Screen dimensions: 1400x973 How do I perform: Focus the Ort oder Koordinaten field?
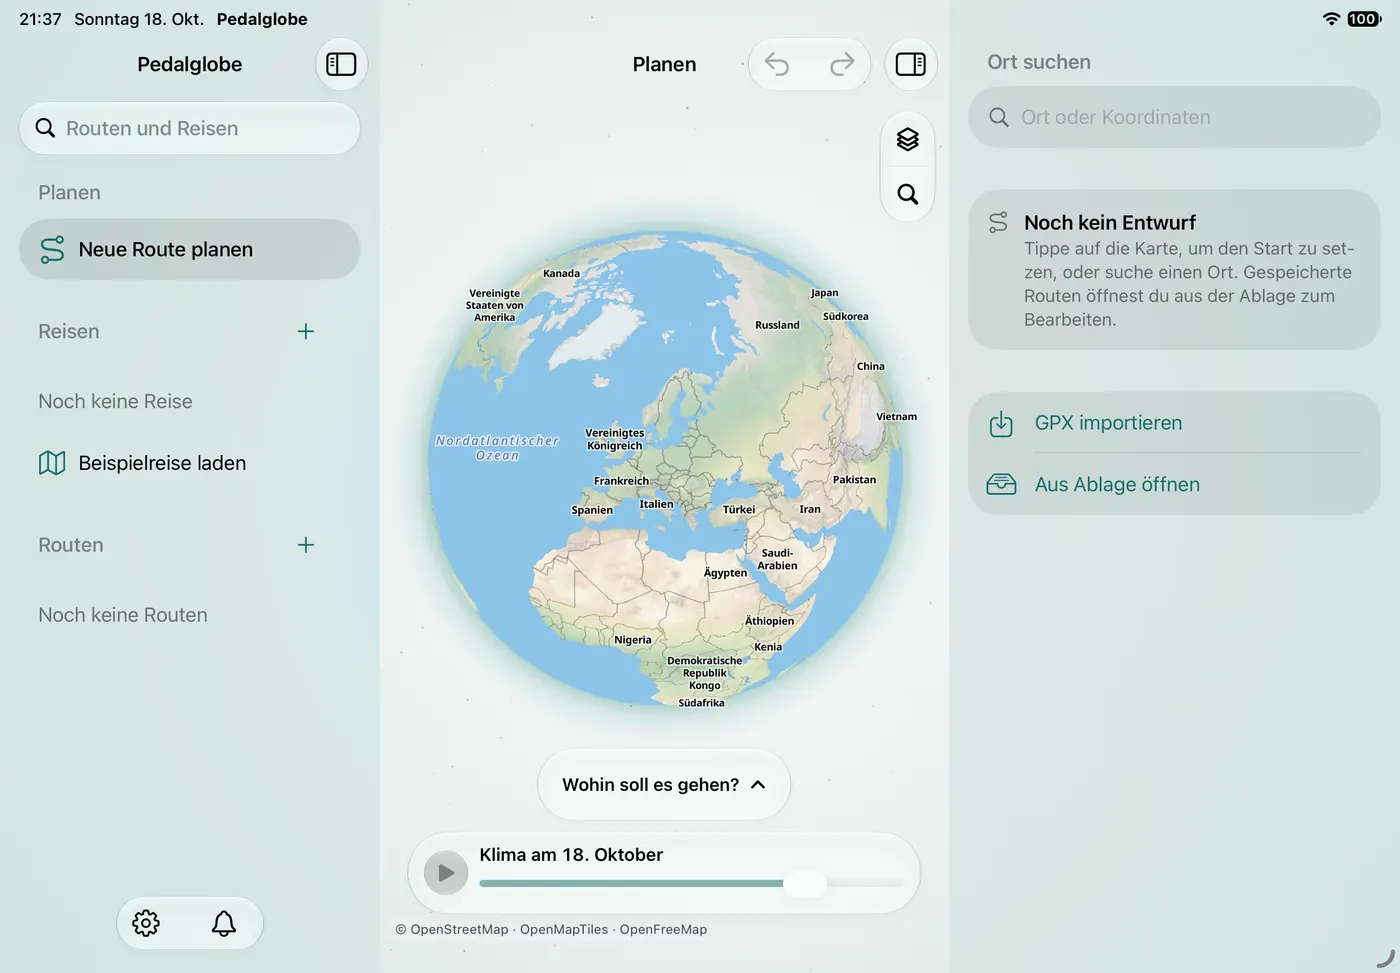point(1174,117)
